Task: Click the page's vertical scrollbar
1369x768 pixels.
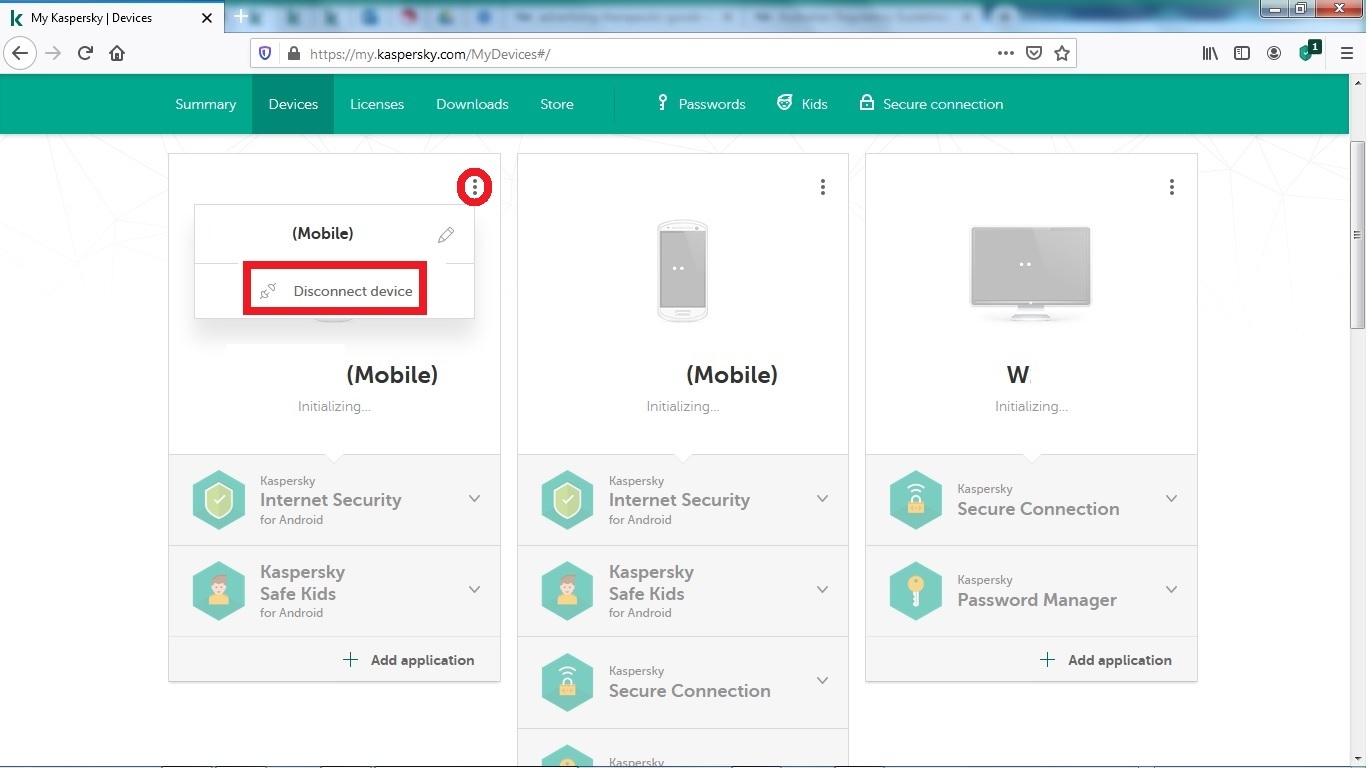Action: (1357, 235)
